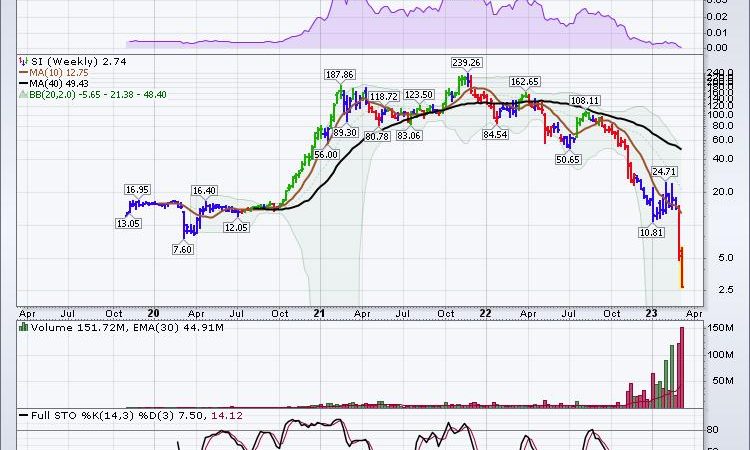
Task: Click the year 22 marker on the time axis
Action: click(485, 313)
